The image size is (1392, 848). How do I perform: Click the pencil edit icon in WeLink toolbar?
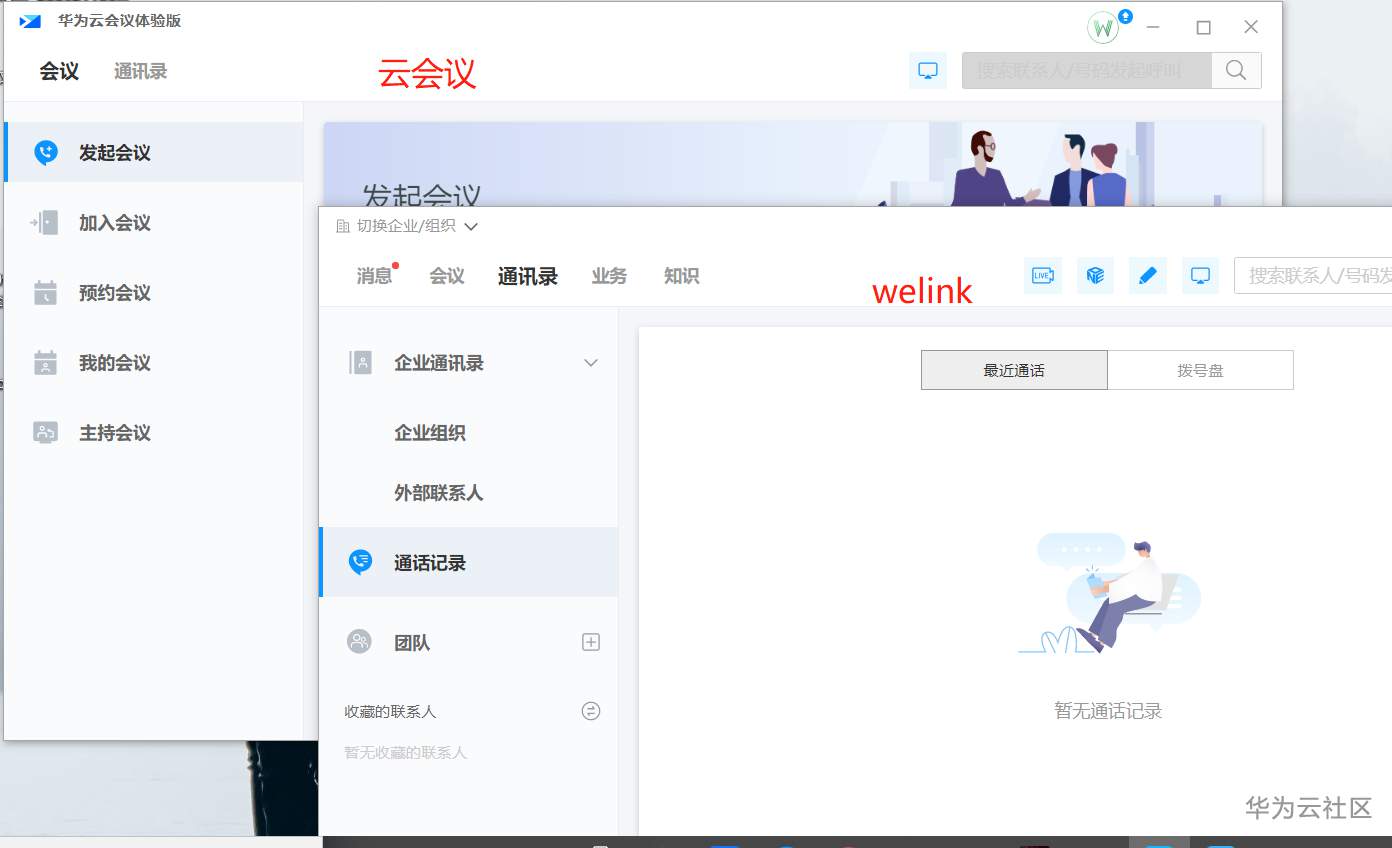coord(1148,275)
